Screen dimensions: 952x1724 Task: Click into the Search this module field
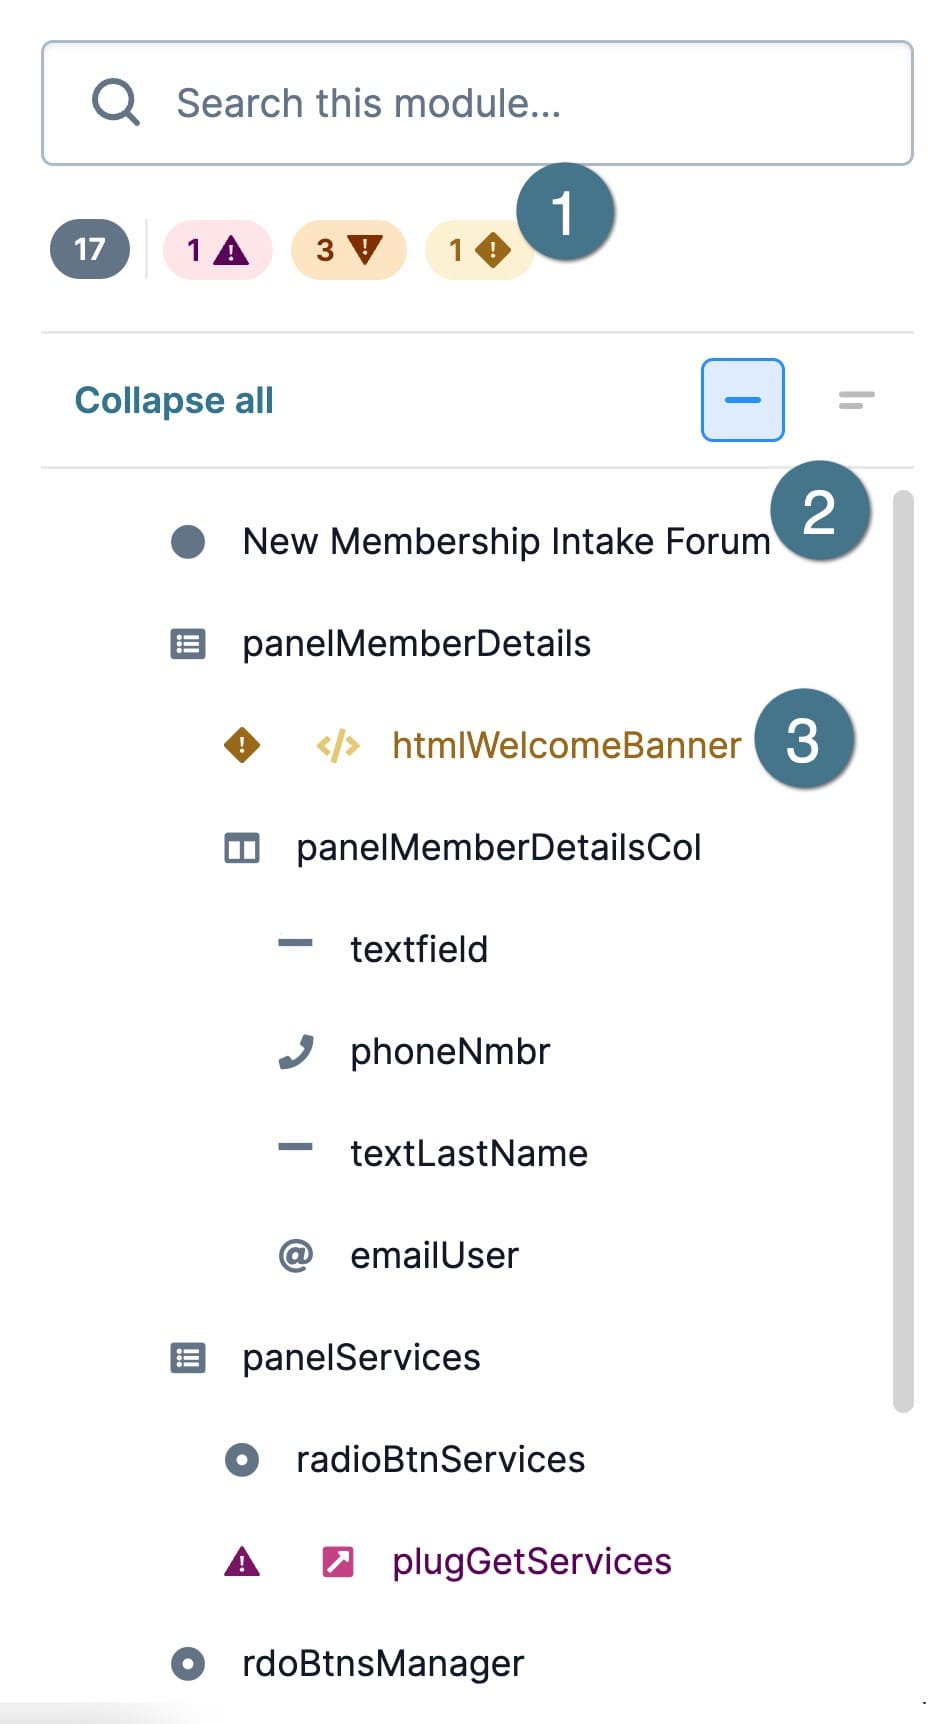(x=477, y=103)
